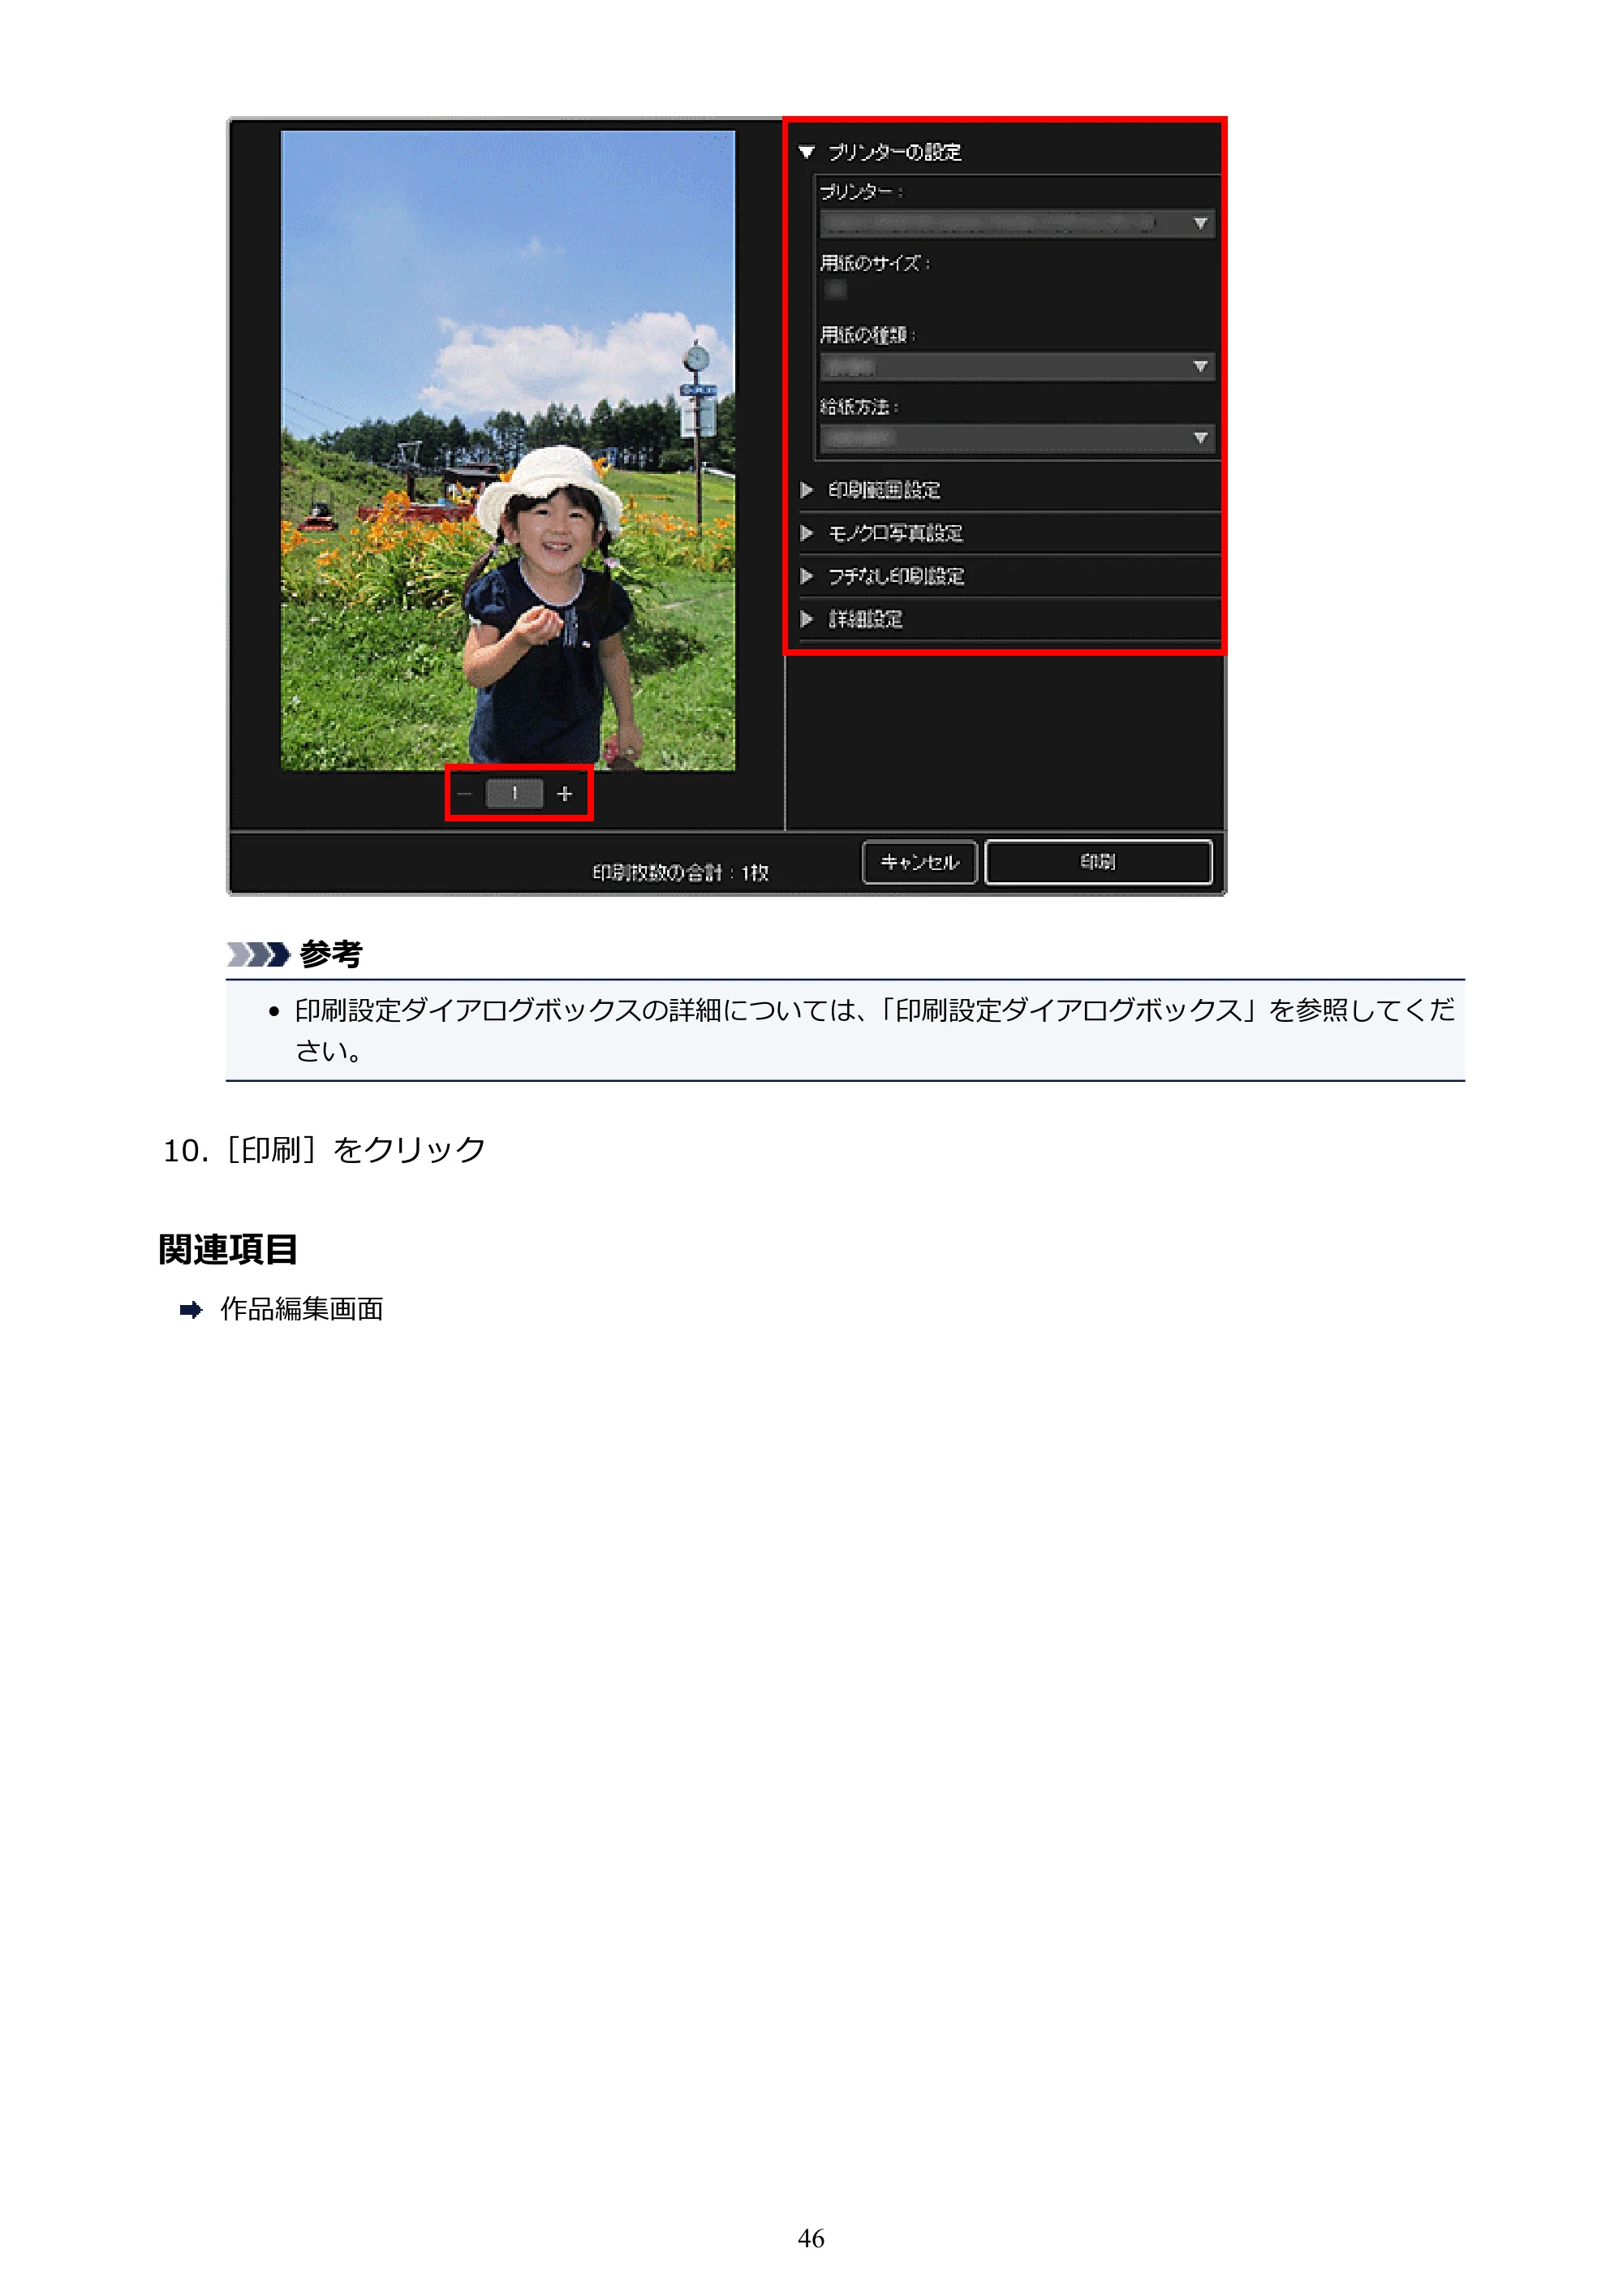This screenshot has height=2296, width=1623.
Task: Open the プリンター dropdown list
Action: click(1016, 223)
